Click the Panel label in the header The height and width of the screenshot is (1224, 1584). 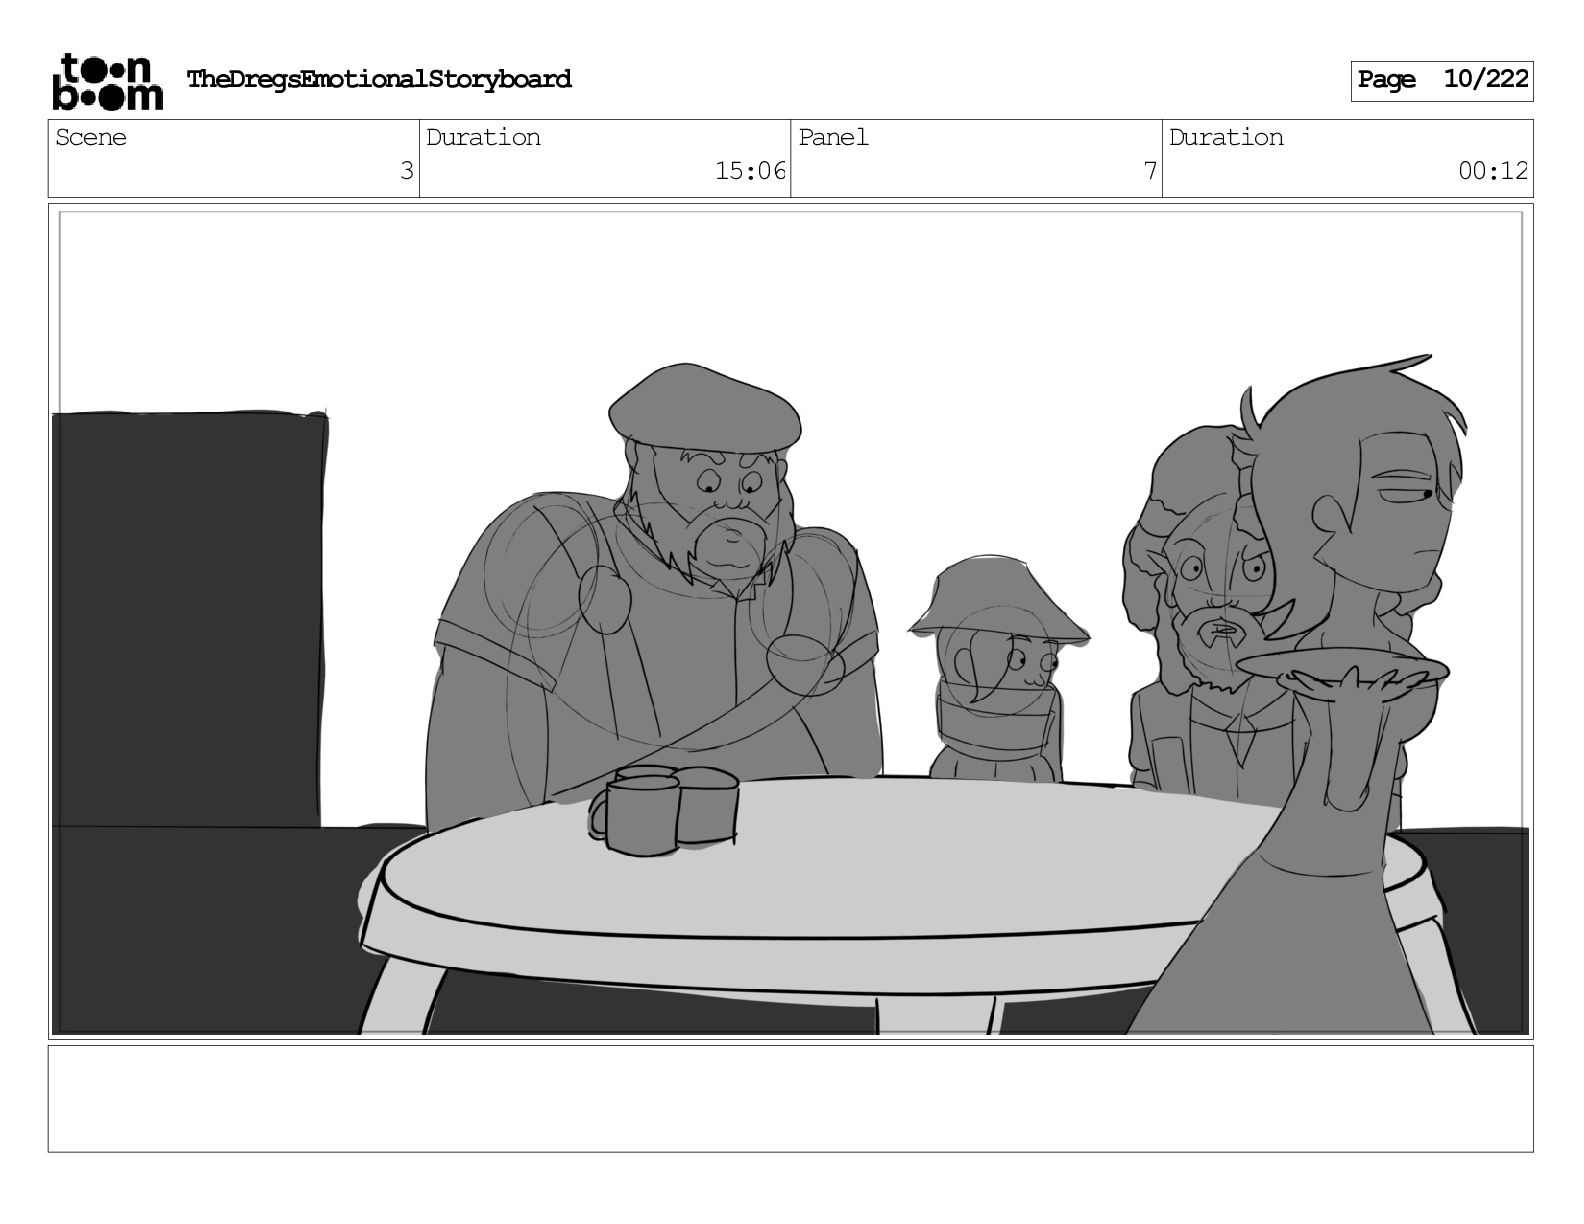tap(833, 138)
